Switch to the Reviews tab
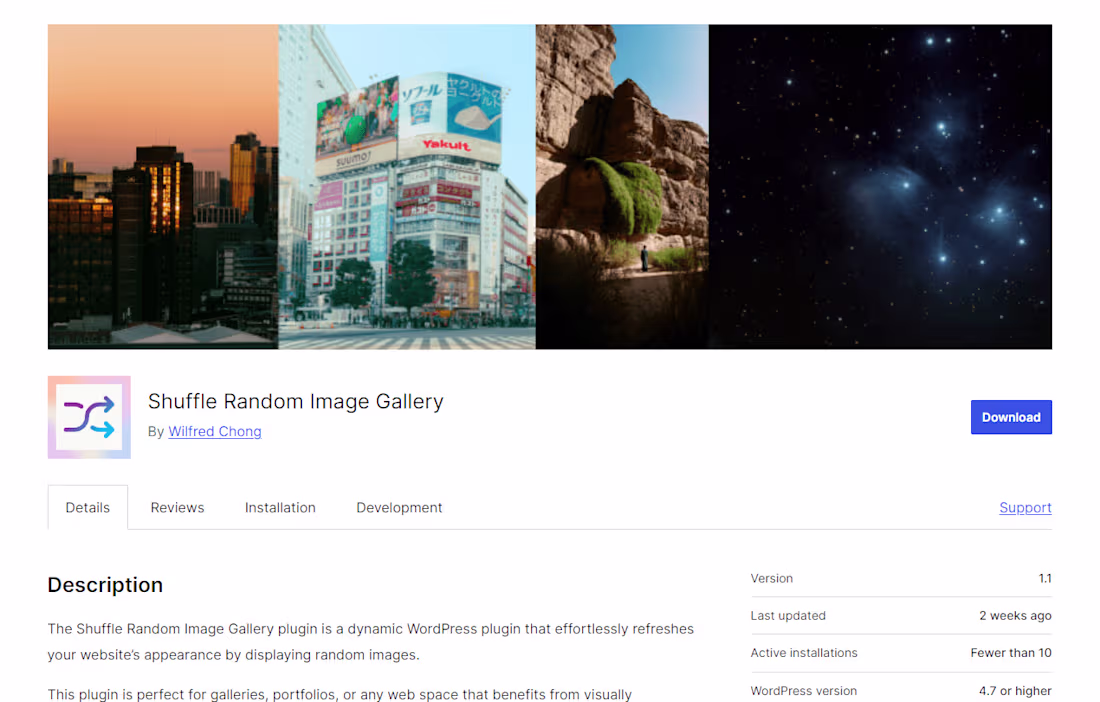 tap(177, 508)
